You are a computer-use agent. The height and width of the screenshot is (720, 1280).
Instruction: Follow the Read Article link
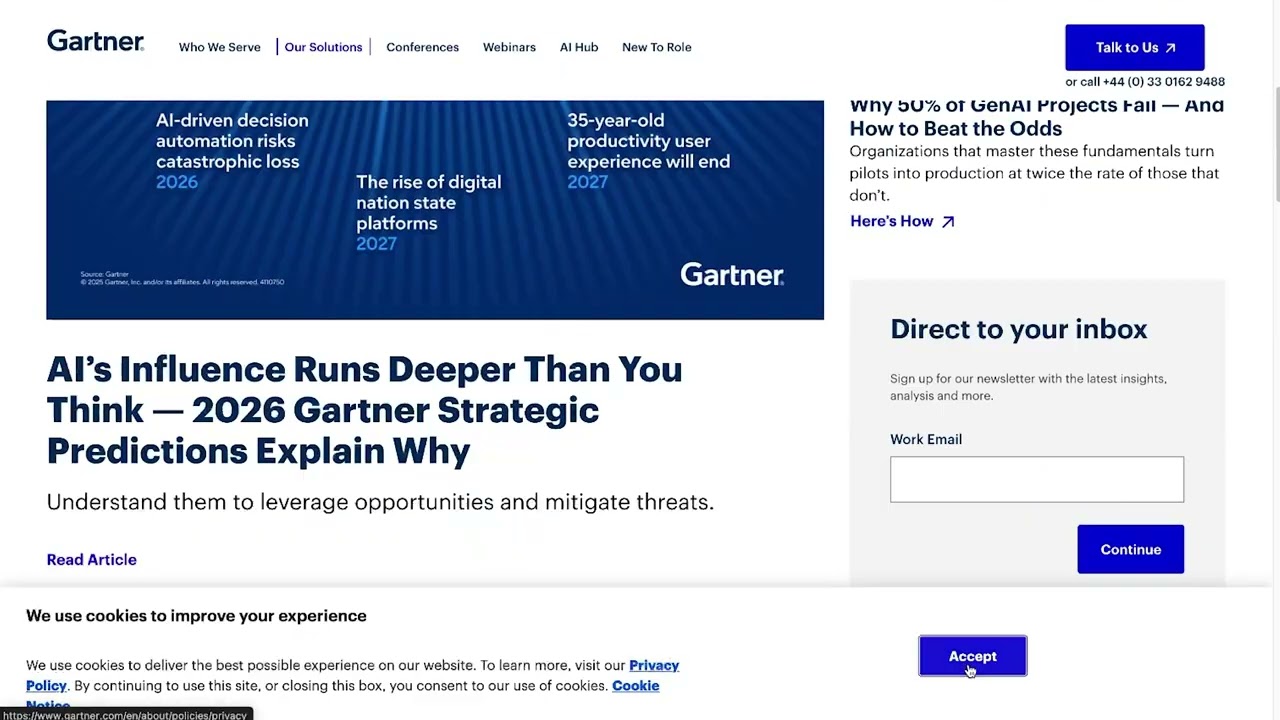(x=91, y=559)
